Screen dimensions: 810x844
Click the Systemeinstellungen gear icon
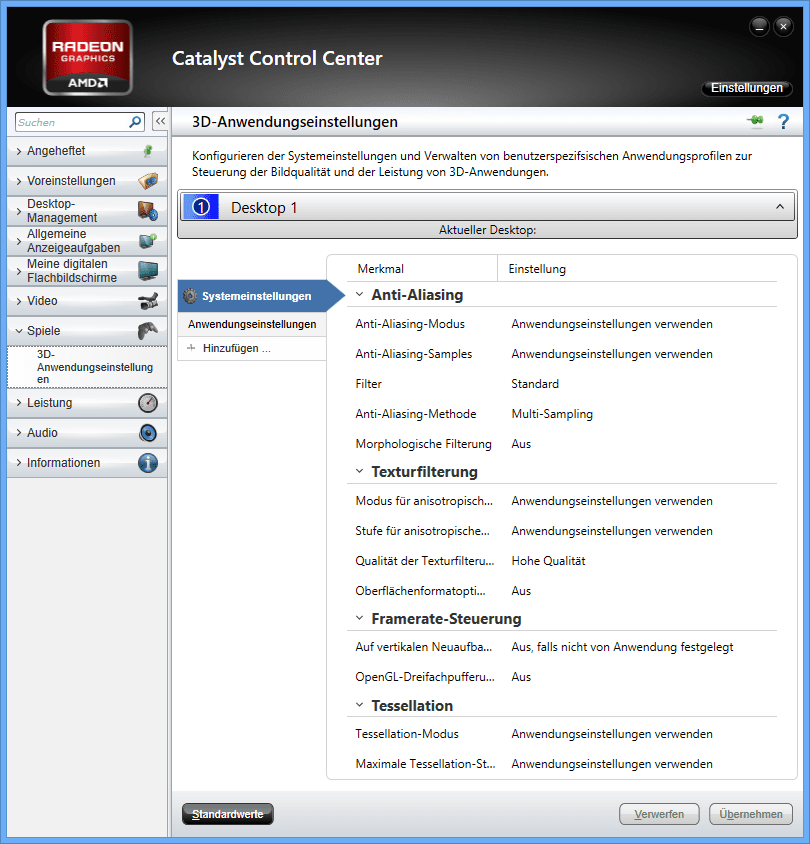point(190,296)
